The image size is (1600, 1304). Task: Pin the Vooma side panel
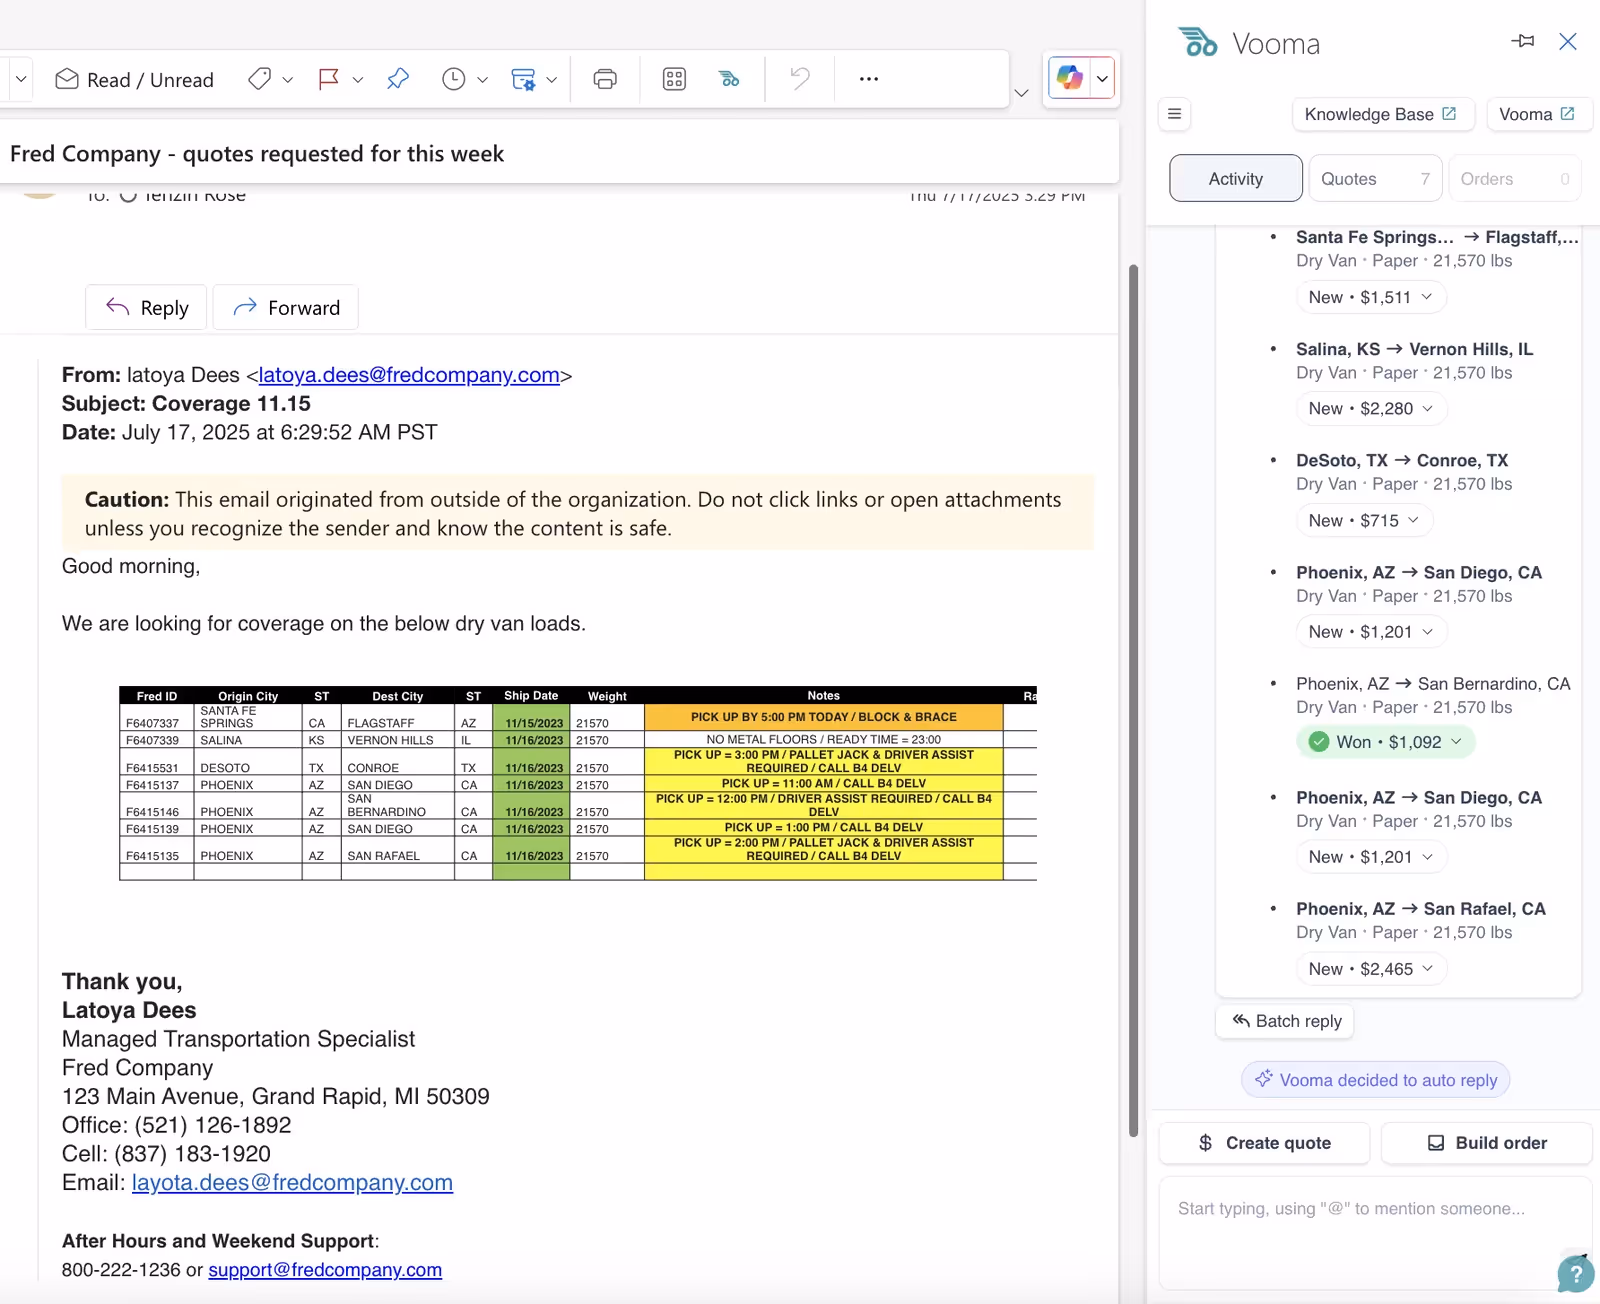(1523, 41)
